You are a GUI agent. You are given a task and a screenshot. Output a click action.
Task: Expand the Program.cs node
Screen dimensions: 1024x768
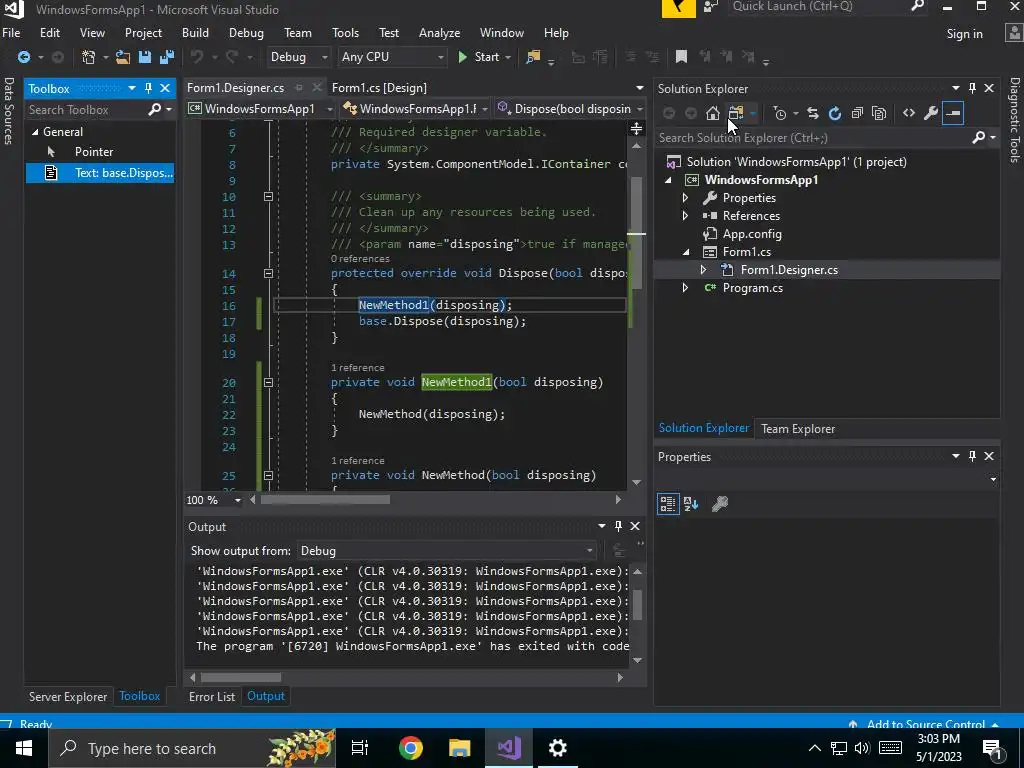point(685,288)
